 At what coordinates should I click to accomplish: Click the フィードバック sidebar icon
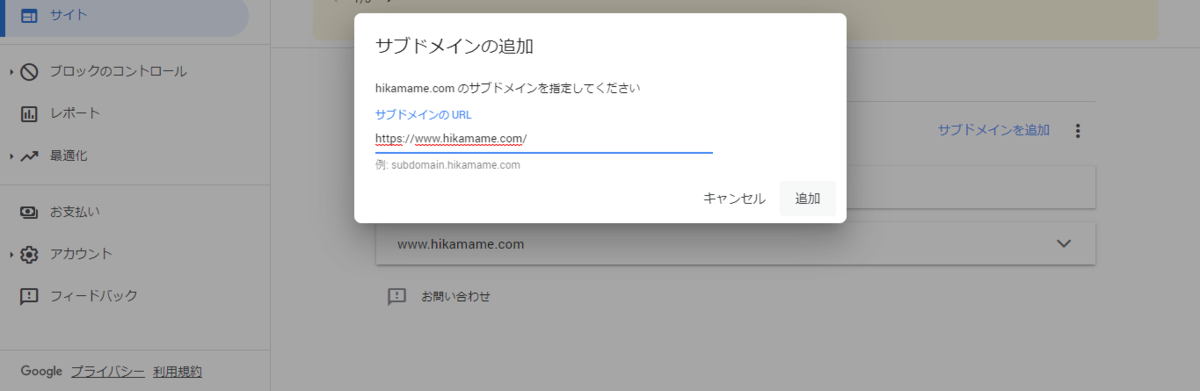click(x=29, y=296)
